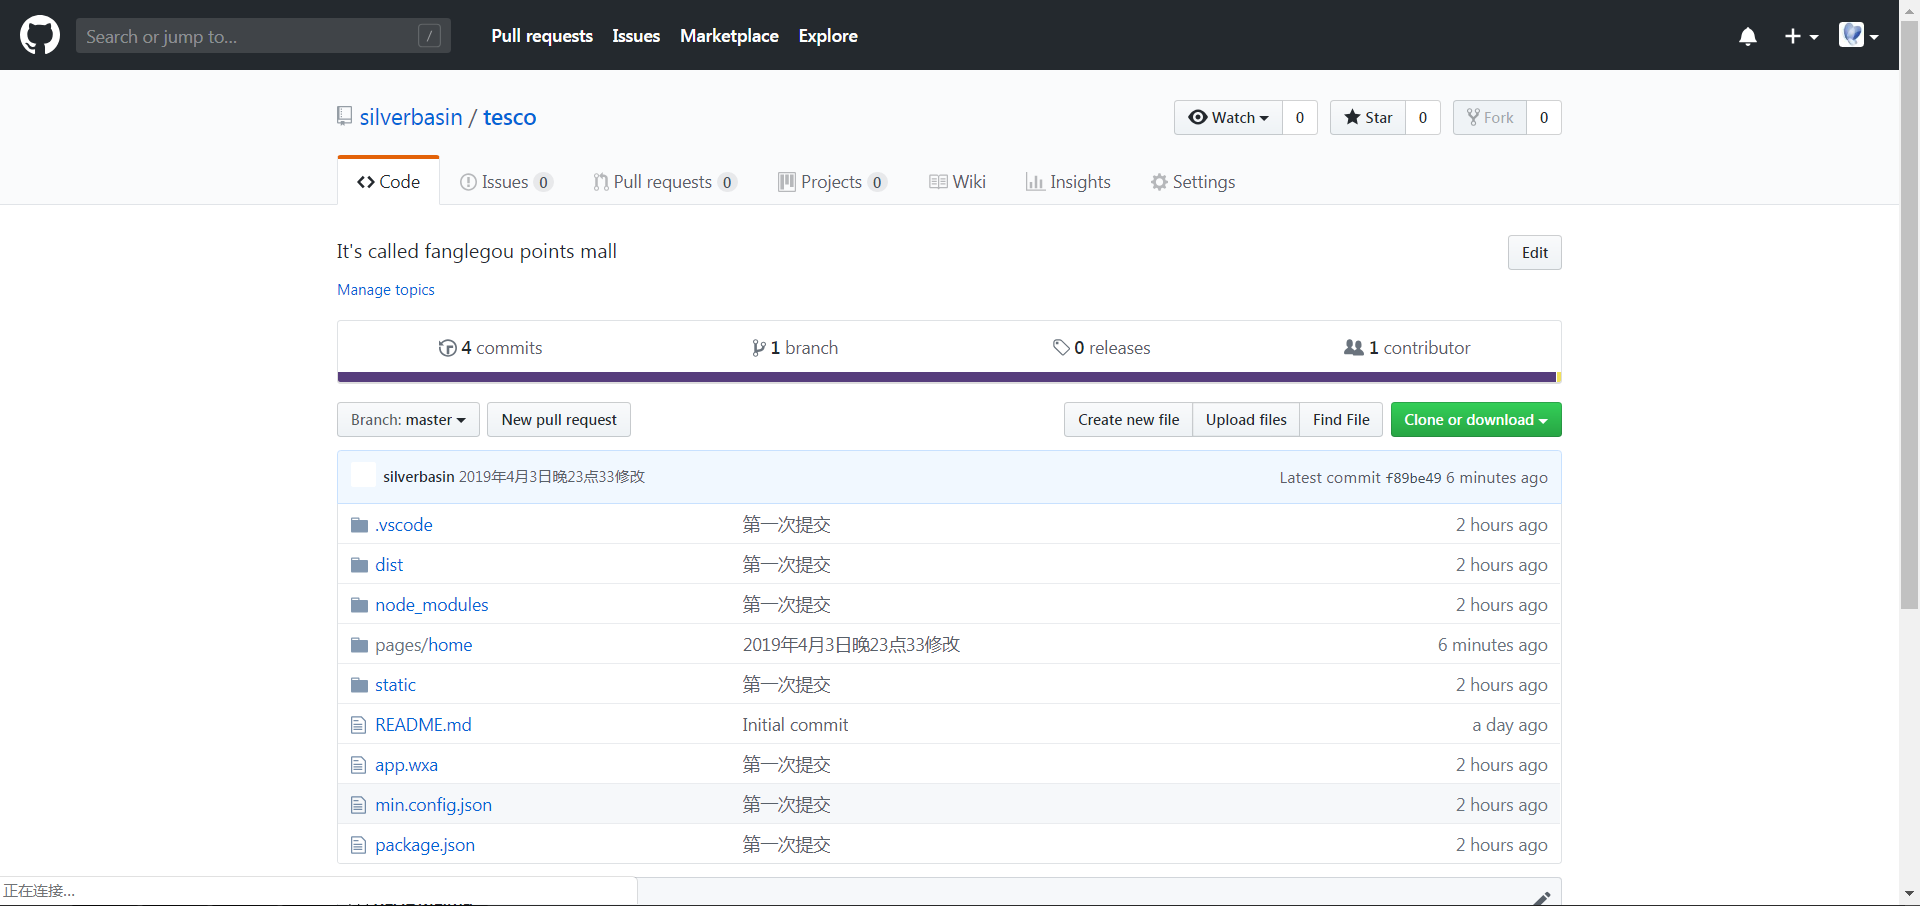Image resolution: width=1920 pixels, height=906 pixels.
Task: Open the node_modules folder
Action: pyautogui.click(x=432, y=605)
